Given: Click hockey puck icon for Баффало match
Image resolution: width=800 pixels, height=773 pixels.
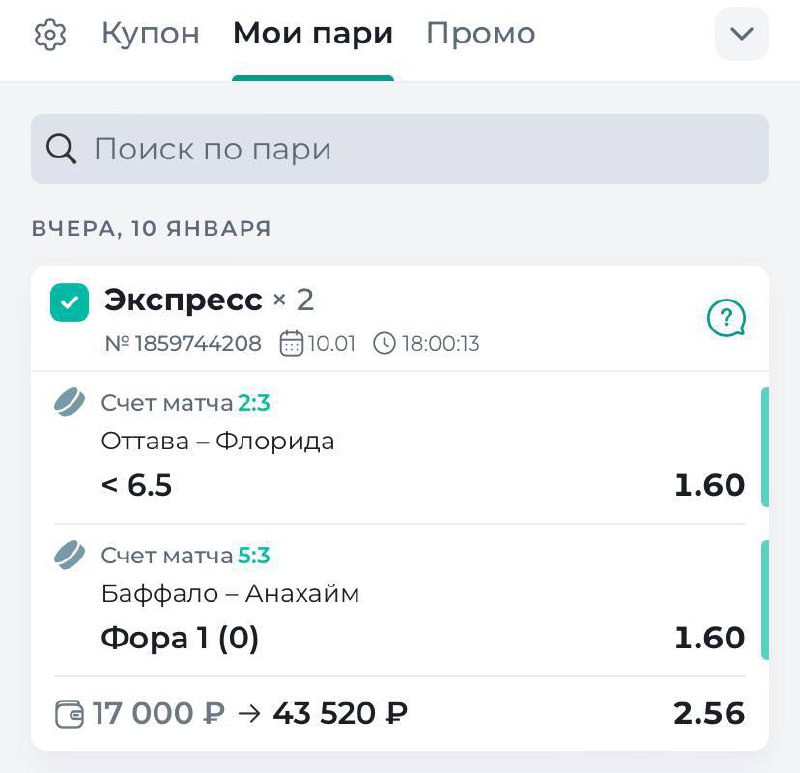Looking at the screenshot, I should click(70, 555).
